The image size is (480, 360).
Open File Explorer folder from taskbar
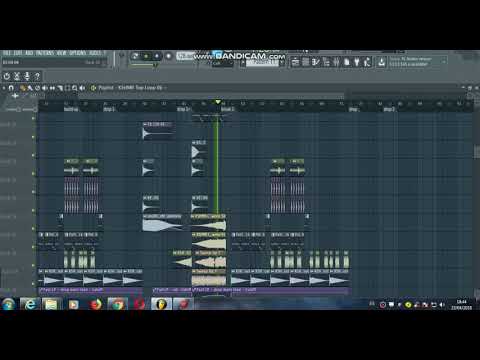[x=52, y=304]
